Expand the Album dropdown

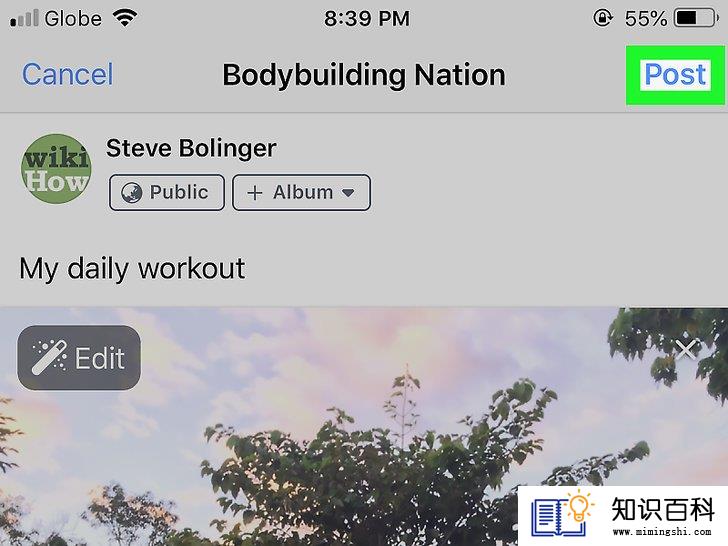(301, 192)
